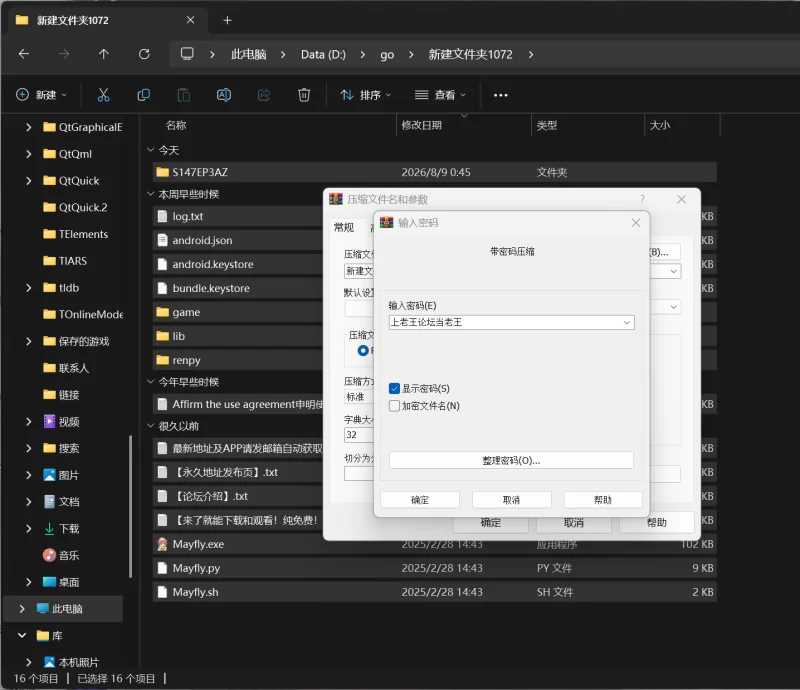Collapse the 很久以前 group
The height and width of the screenshot is (690, 800).
151,426
